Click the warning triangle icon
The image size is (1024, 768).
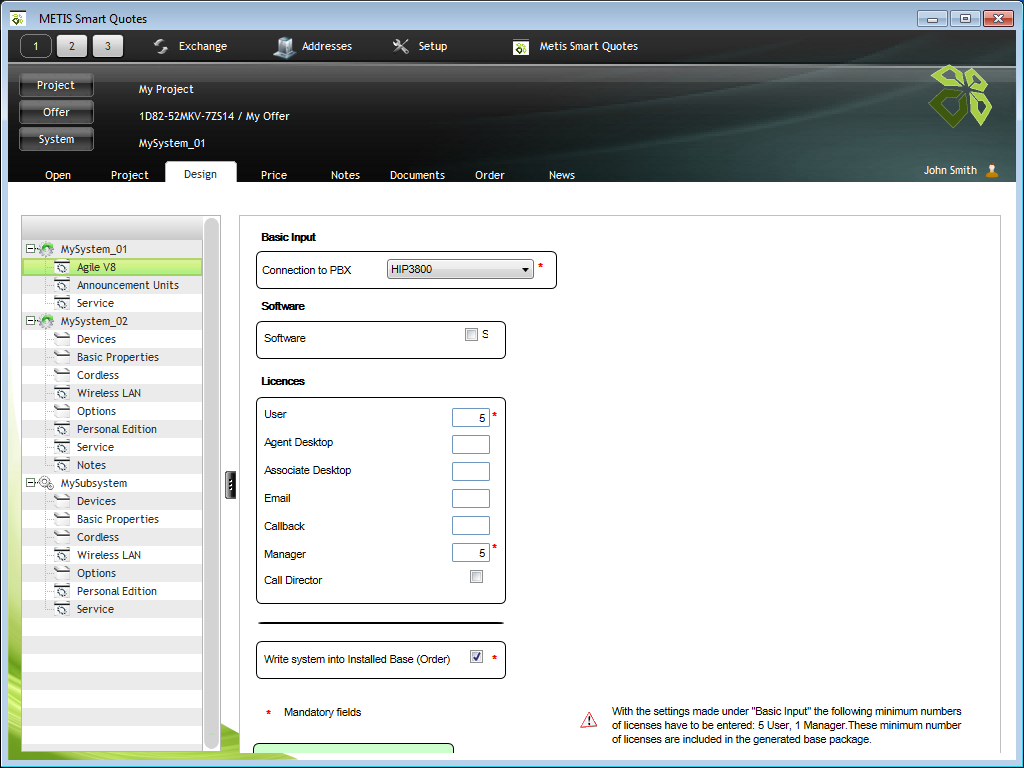(588, 720)
